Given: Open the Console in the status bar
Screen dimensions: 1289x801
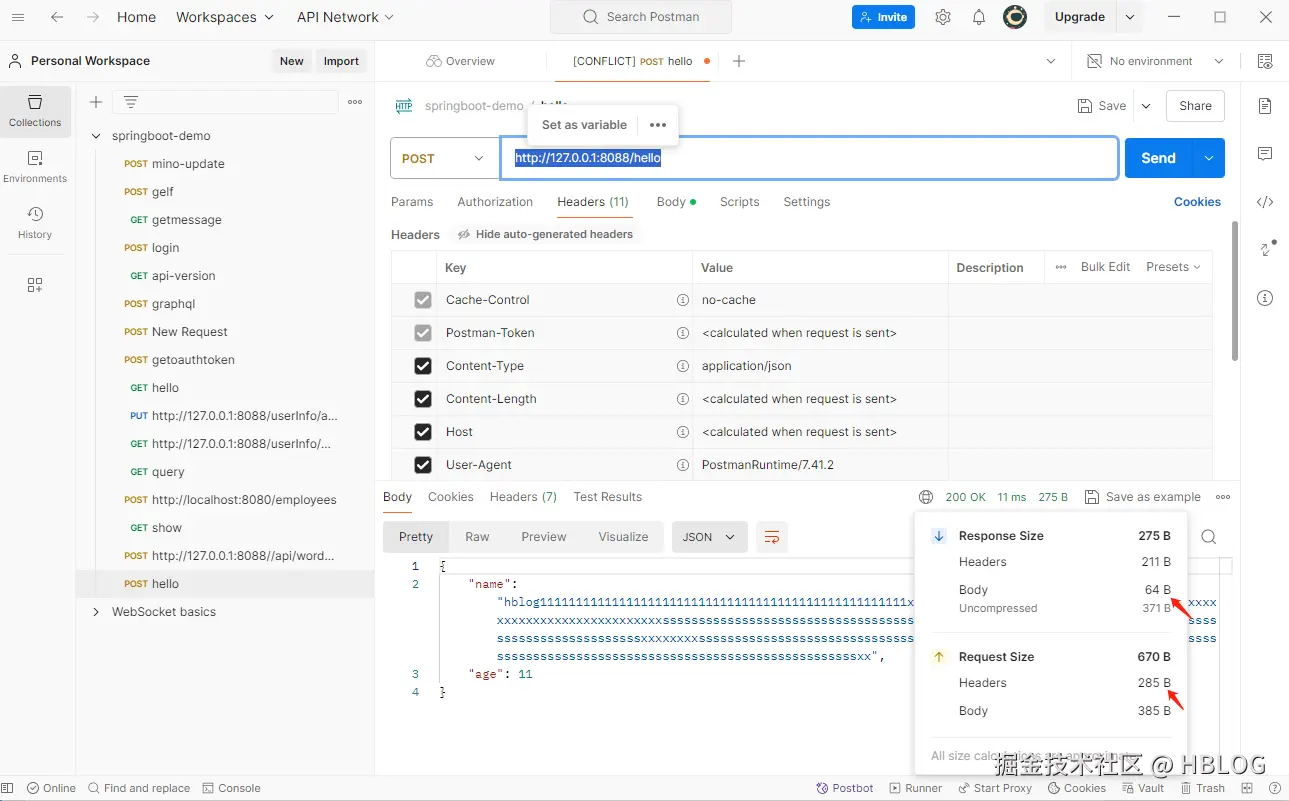Looking at the screenshot, I should tap(231, 788).
